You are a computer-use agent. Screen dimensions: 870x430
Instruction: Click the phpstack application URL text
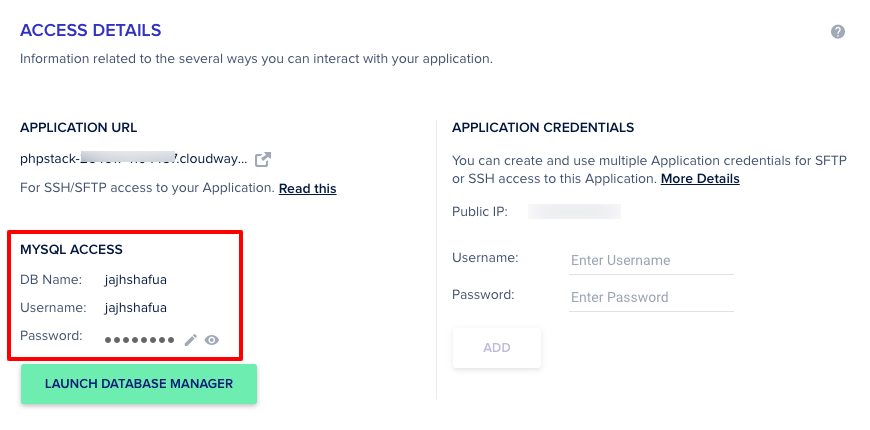(133, 159)
